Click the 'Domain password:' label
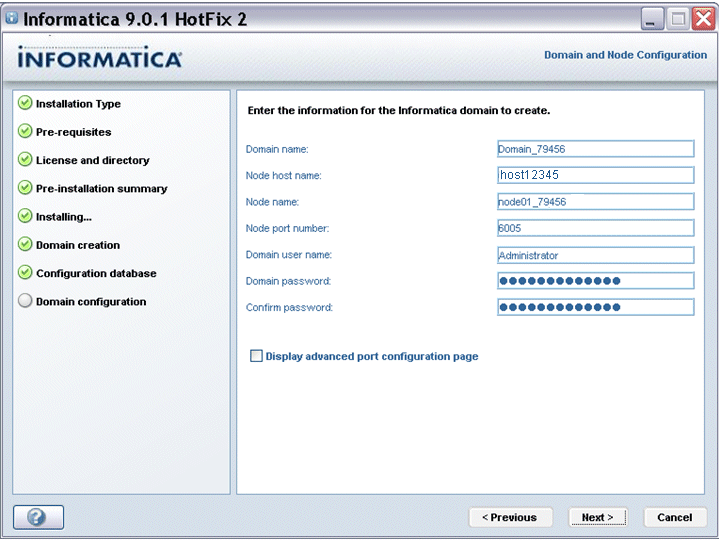This screenshot has width=719, height=541. pos(288,281)
